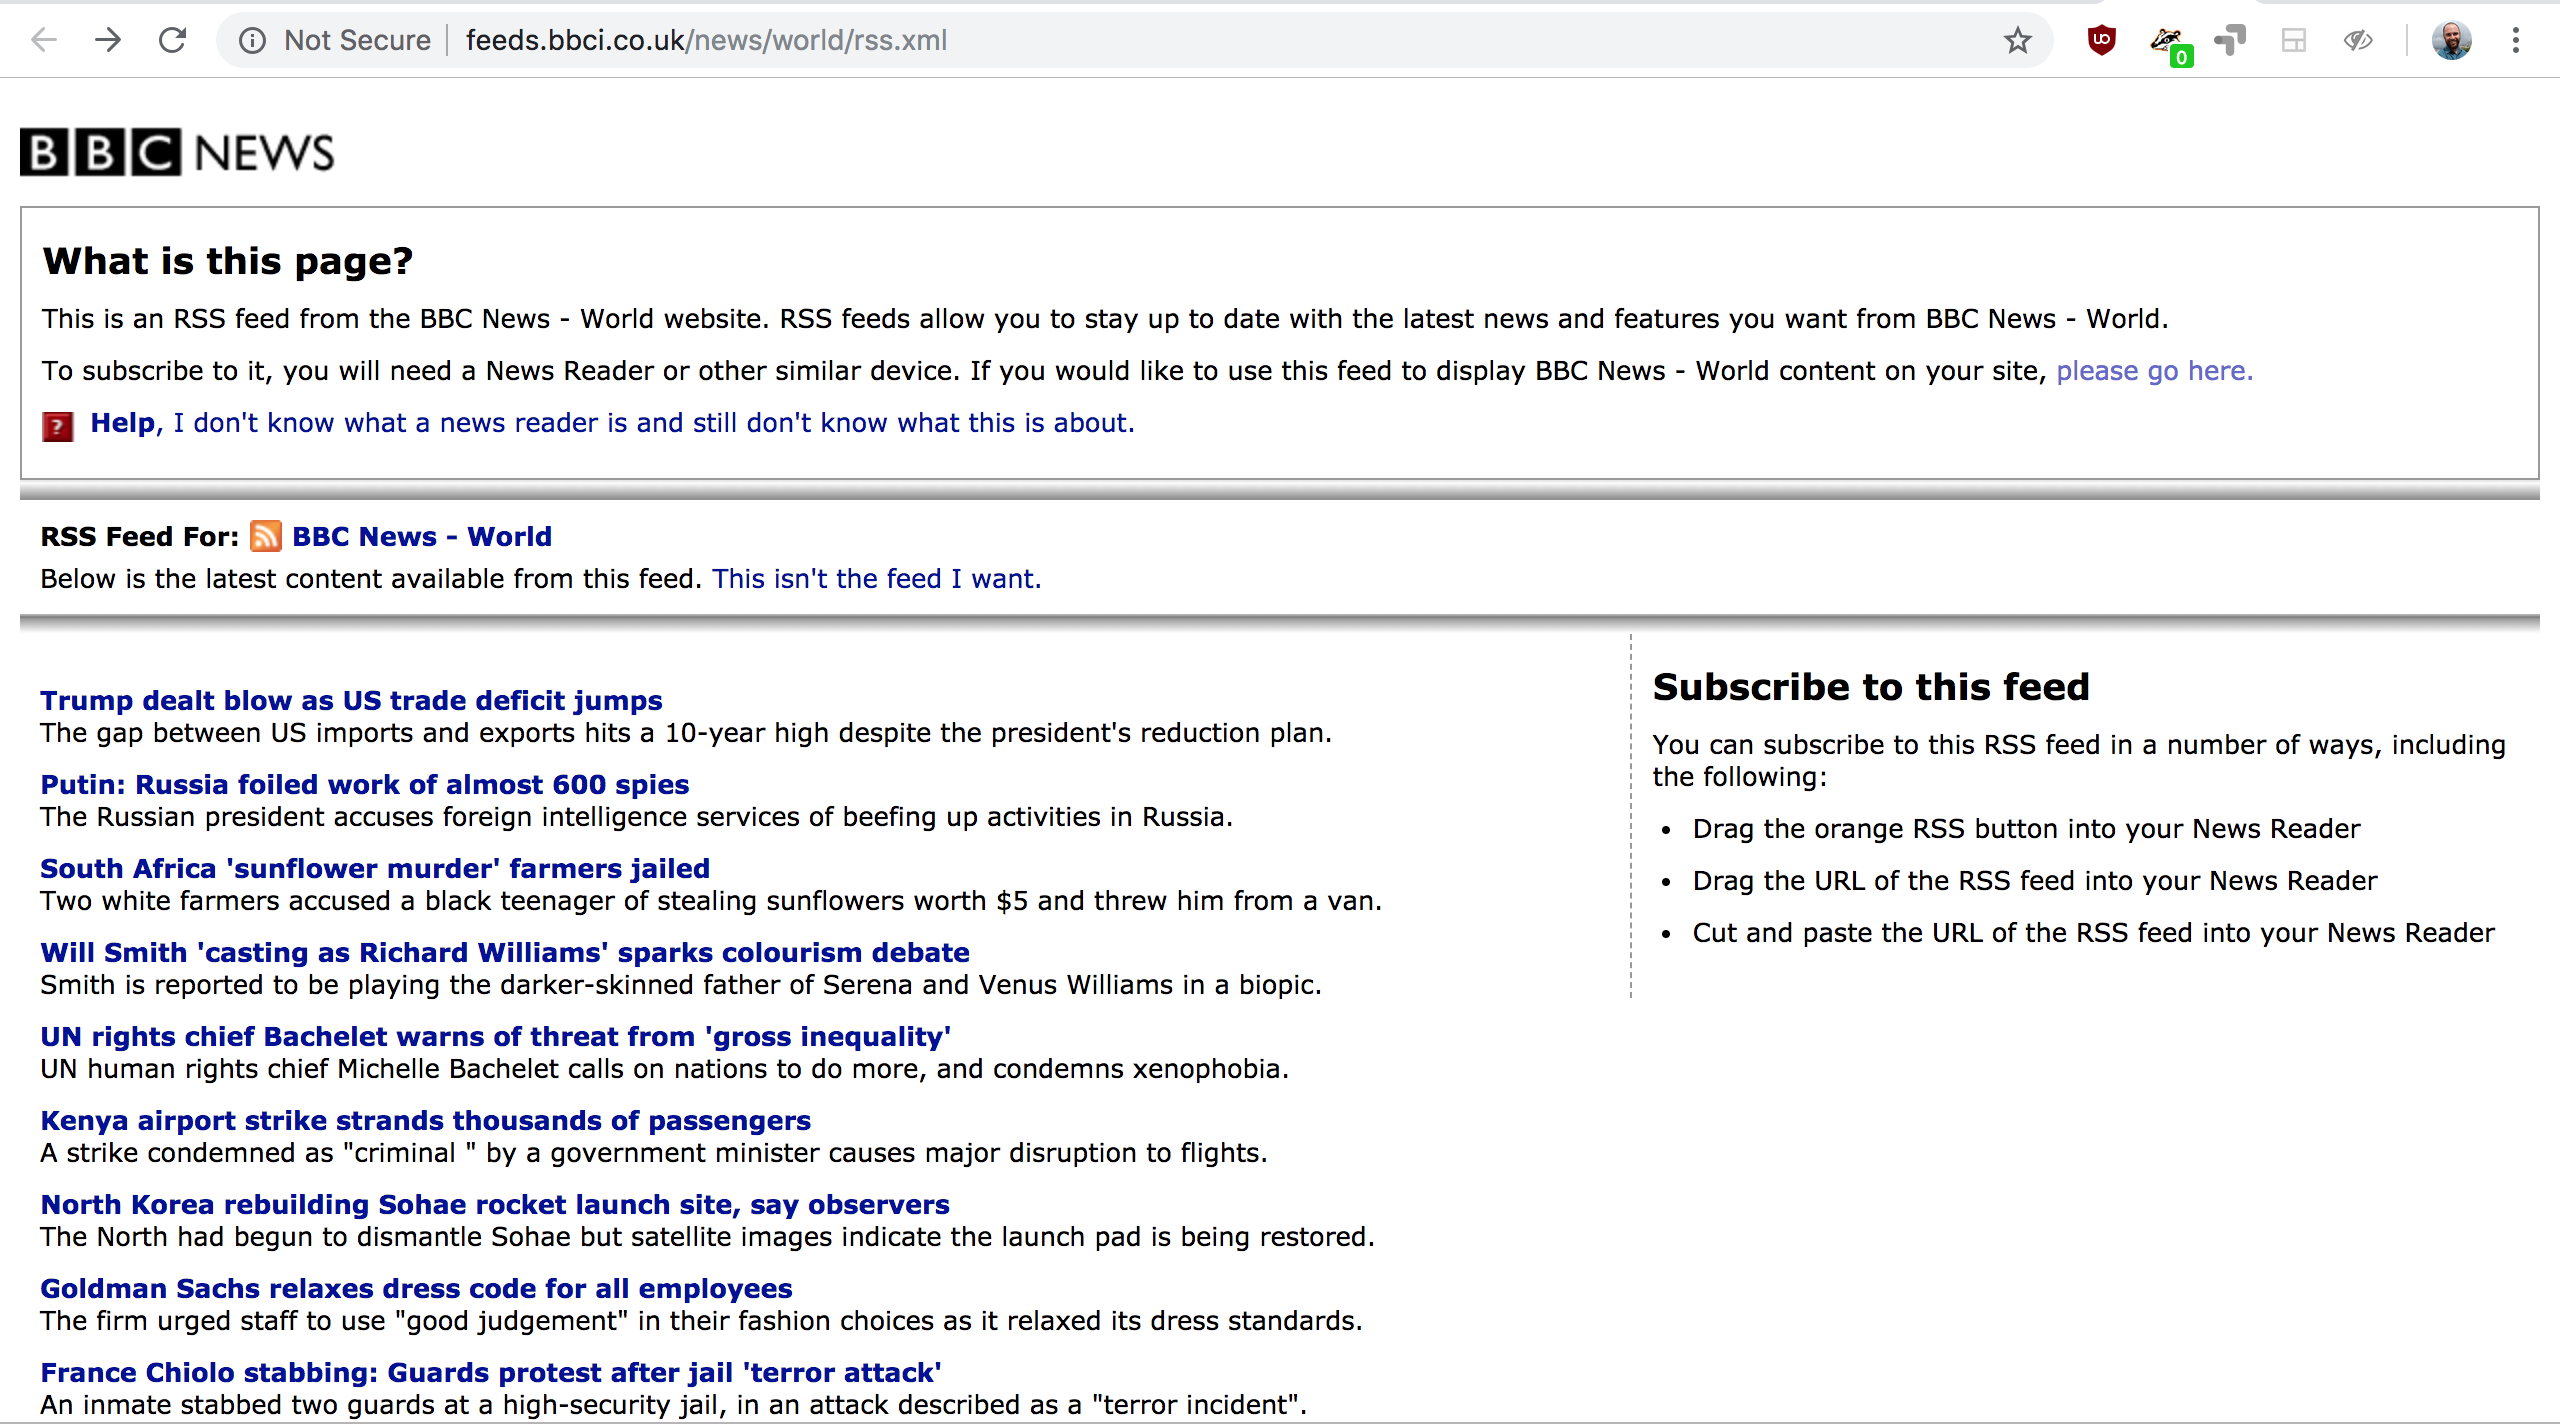Click the orange RSS feed icon

pos(265,536)
